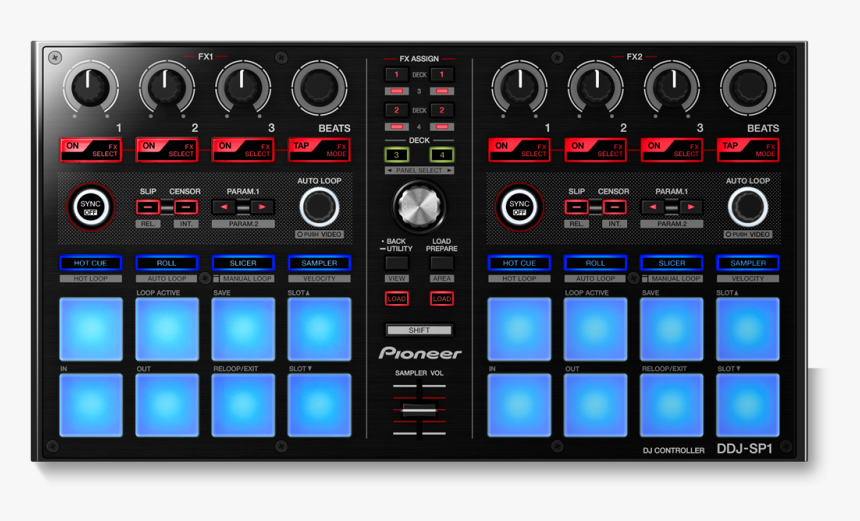Hit the FX1 TAP FX MODE button
This screenshot has width=860, height=521.
320,150
